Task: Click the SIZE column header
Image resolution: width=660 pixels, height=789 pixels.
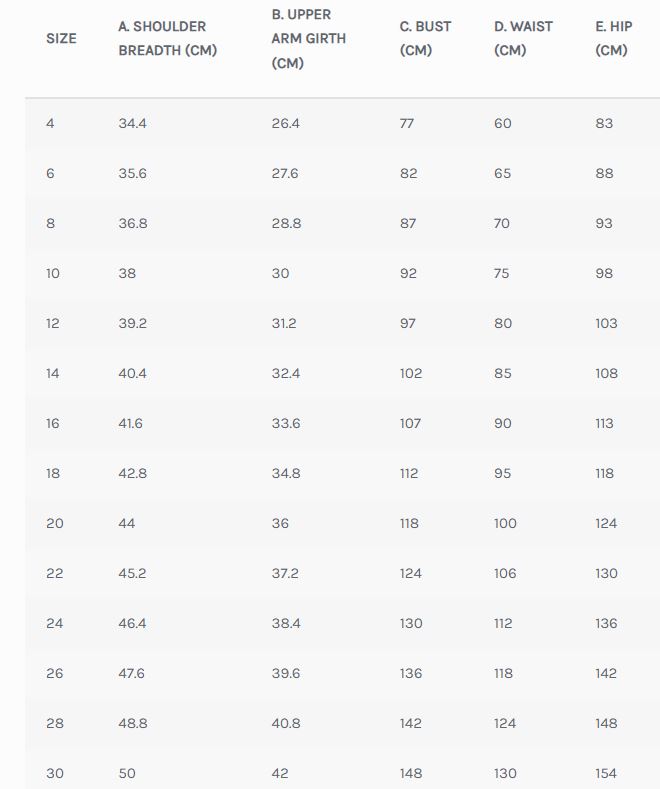Action: point(61,38)
